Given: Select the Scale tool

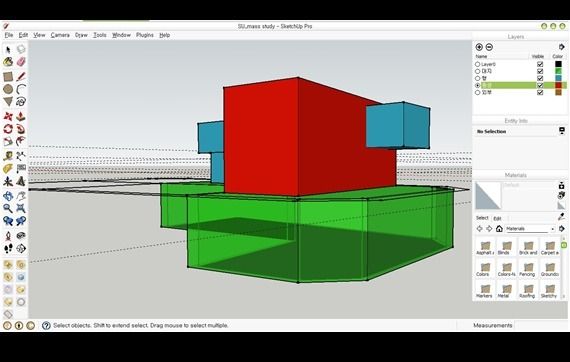Looking at the screenshot, I should click(x=8, y=141).
